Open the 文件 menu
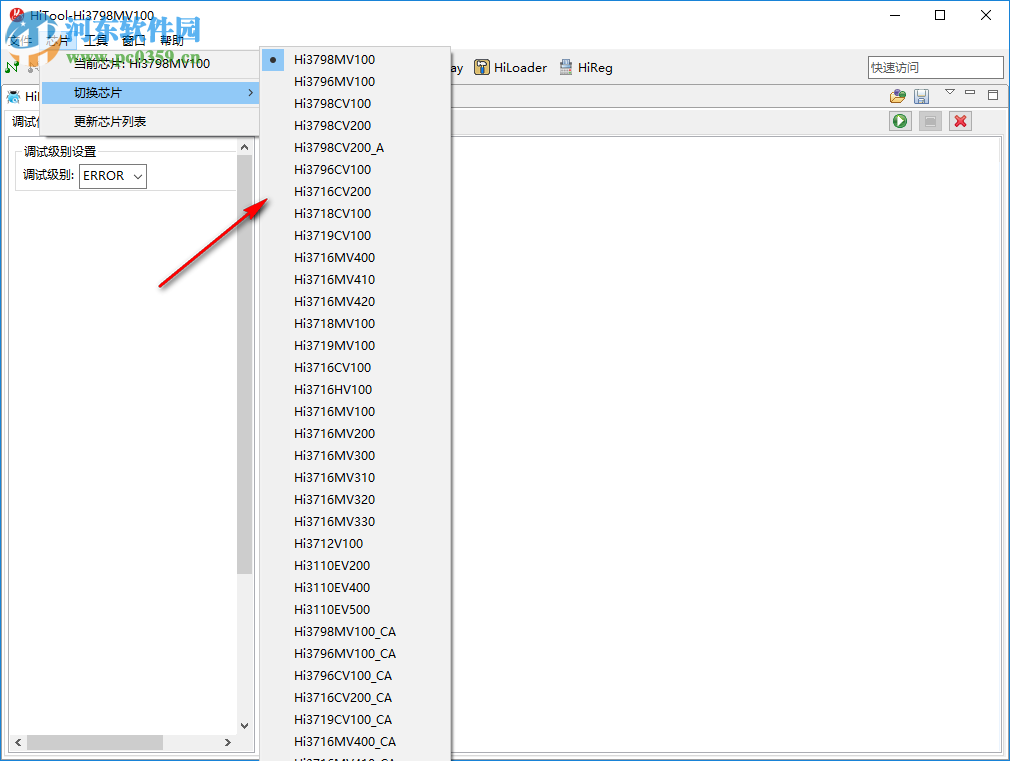1010x761 pixels. coord(21,41)
